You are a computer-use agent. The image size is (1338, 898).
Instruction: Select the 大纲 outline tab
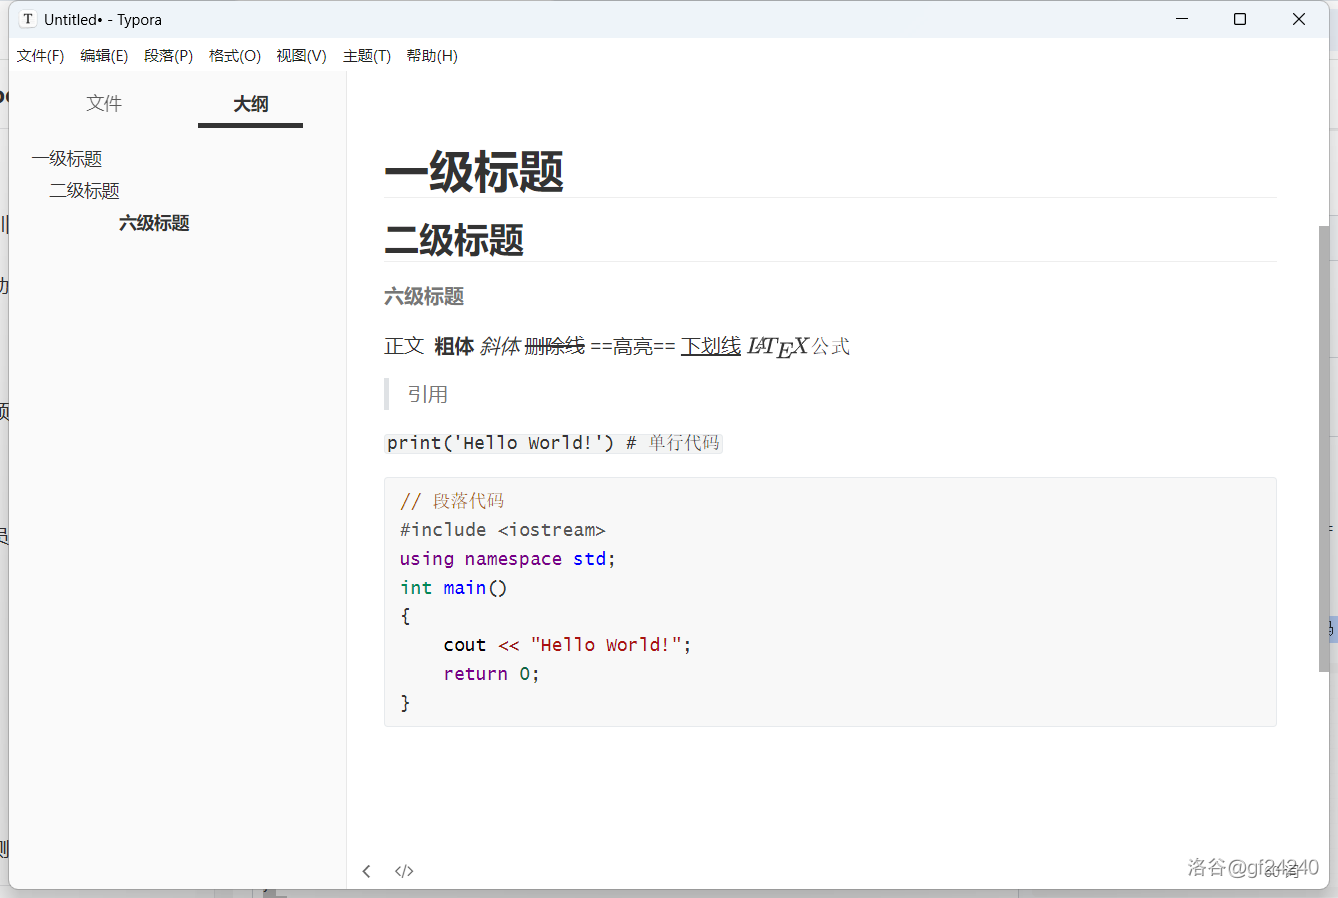click(x=250, y=104)
